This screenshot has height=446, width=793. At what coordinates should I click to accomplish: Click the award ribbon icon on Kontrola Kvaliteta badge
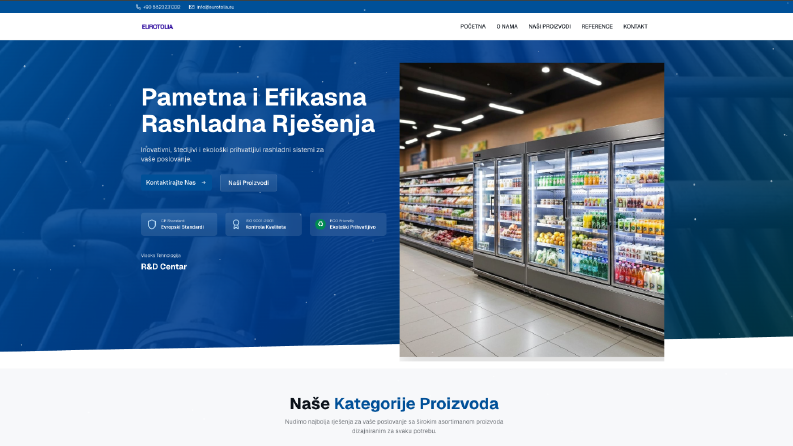[x=236, y=225]
